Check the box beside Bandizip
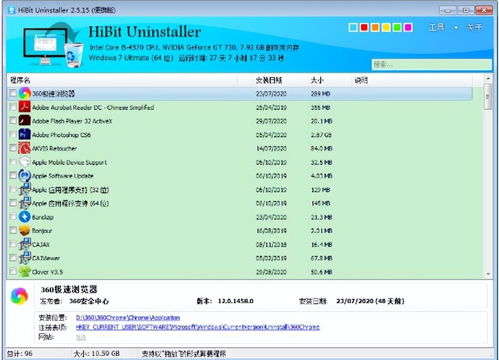The width and height of the screenshot is (499, 360). [x=13, y=217]
